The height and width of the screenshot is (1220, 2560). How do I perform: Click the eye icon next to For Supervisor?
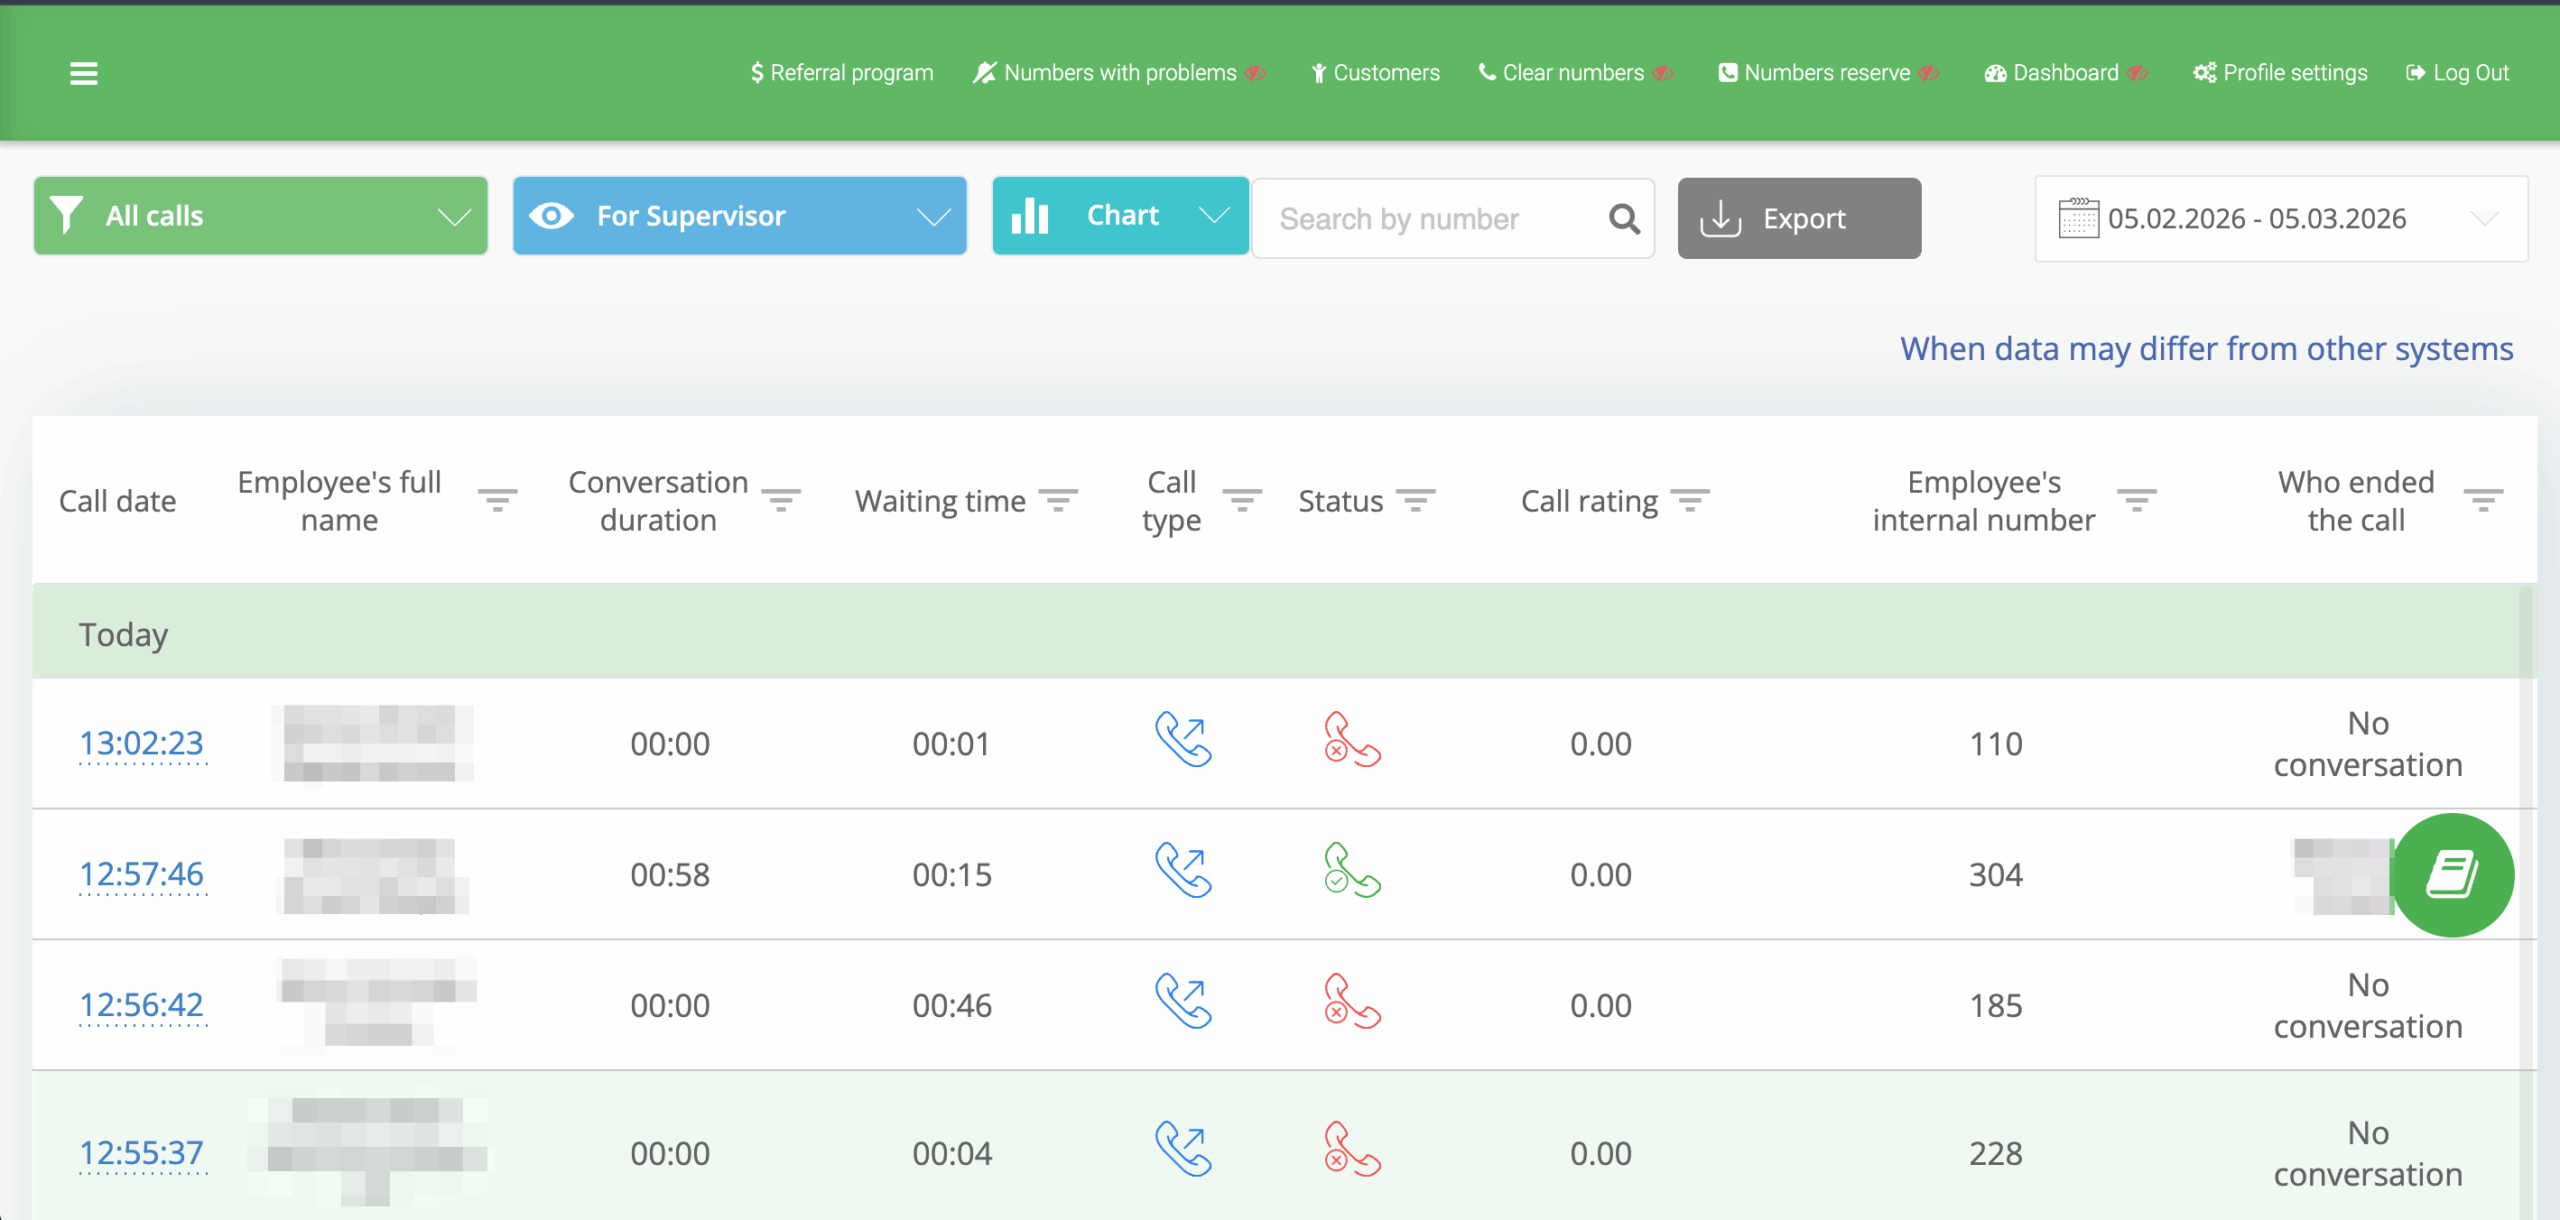(x=552, y=215)
